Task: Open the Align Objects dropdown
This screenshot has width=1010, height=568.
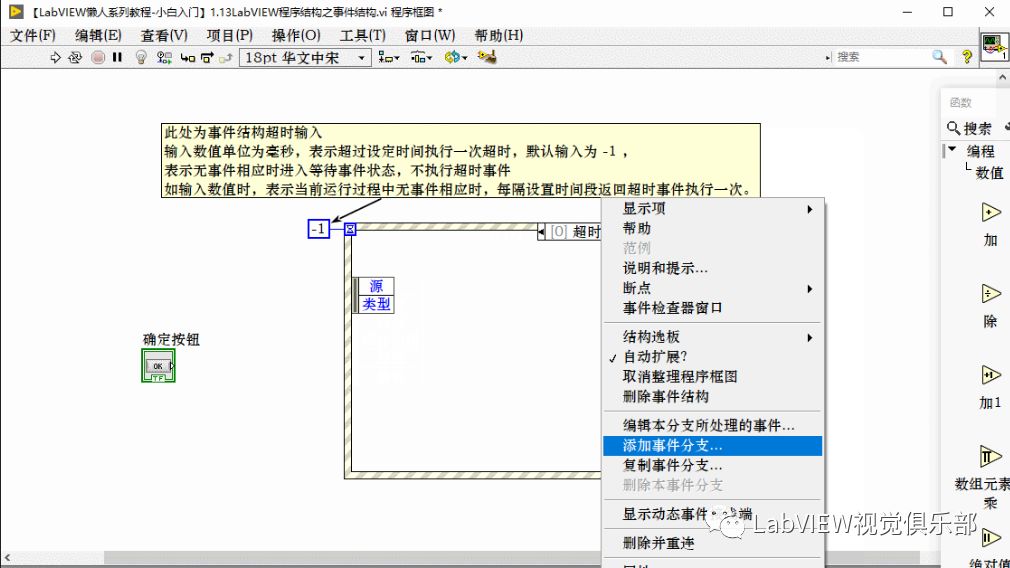Action: point(388,58)
